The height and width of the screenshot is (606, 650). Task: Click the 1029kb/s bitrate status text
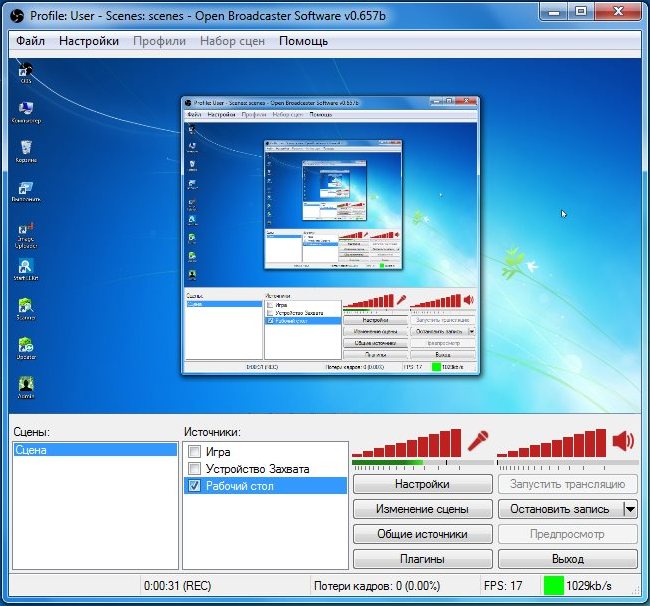[589, 586]
